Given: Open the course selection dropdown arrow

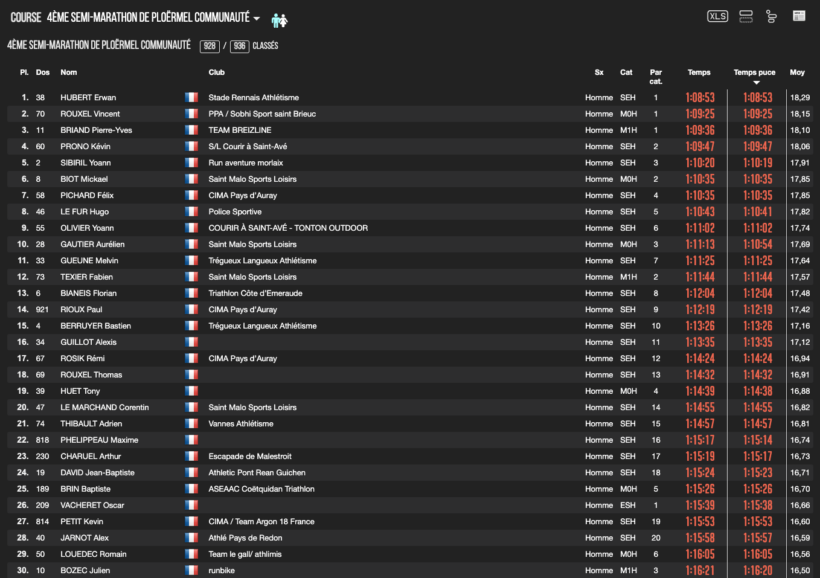Looking at the screenshot, I should click(256, 19).
